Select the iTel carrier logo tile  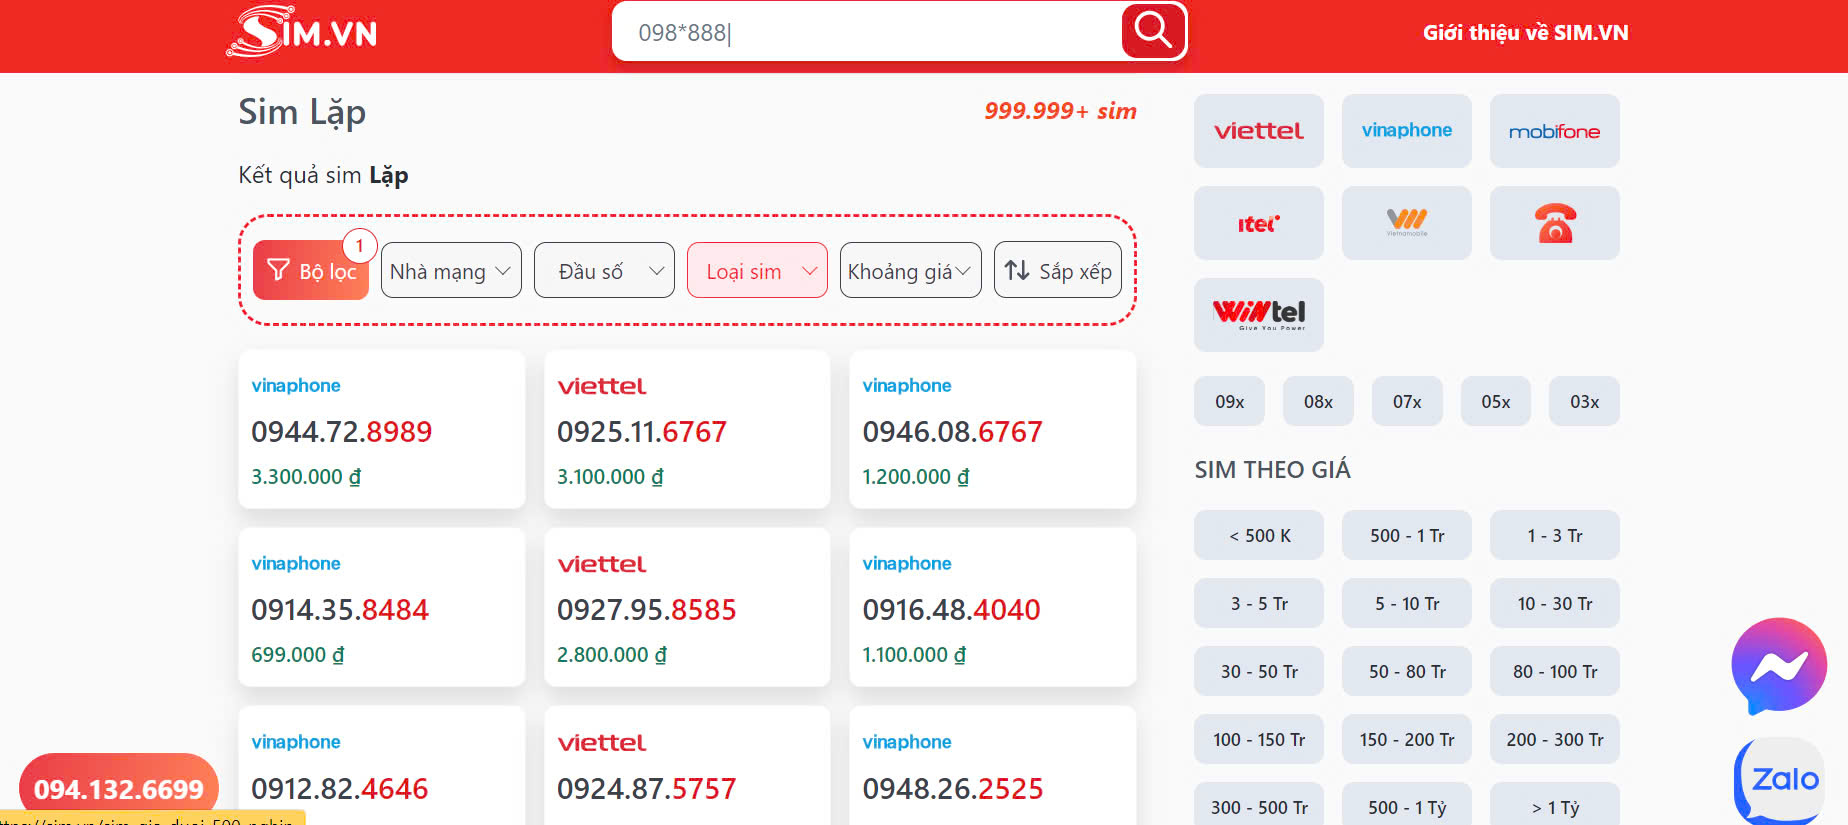(1259, 223)
